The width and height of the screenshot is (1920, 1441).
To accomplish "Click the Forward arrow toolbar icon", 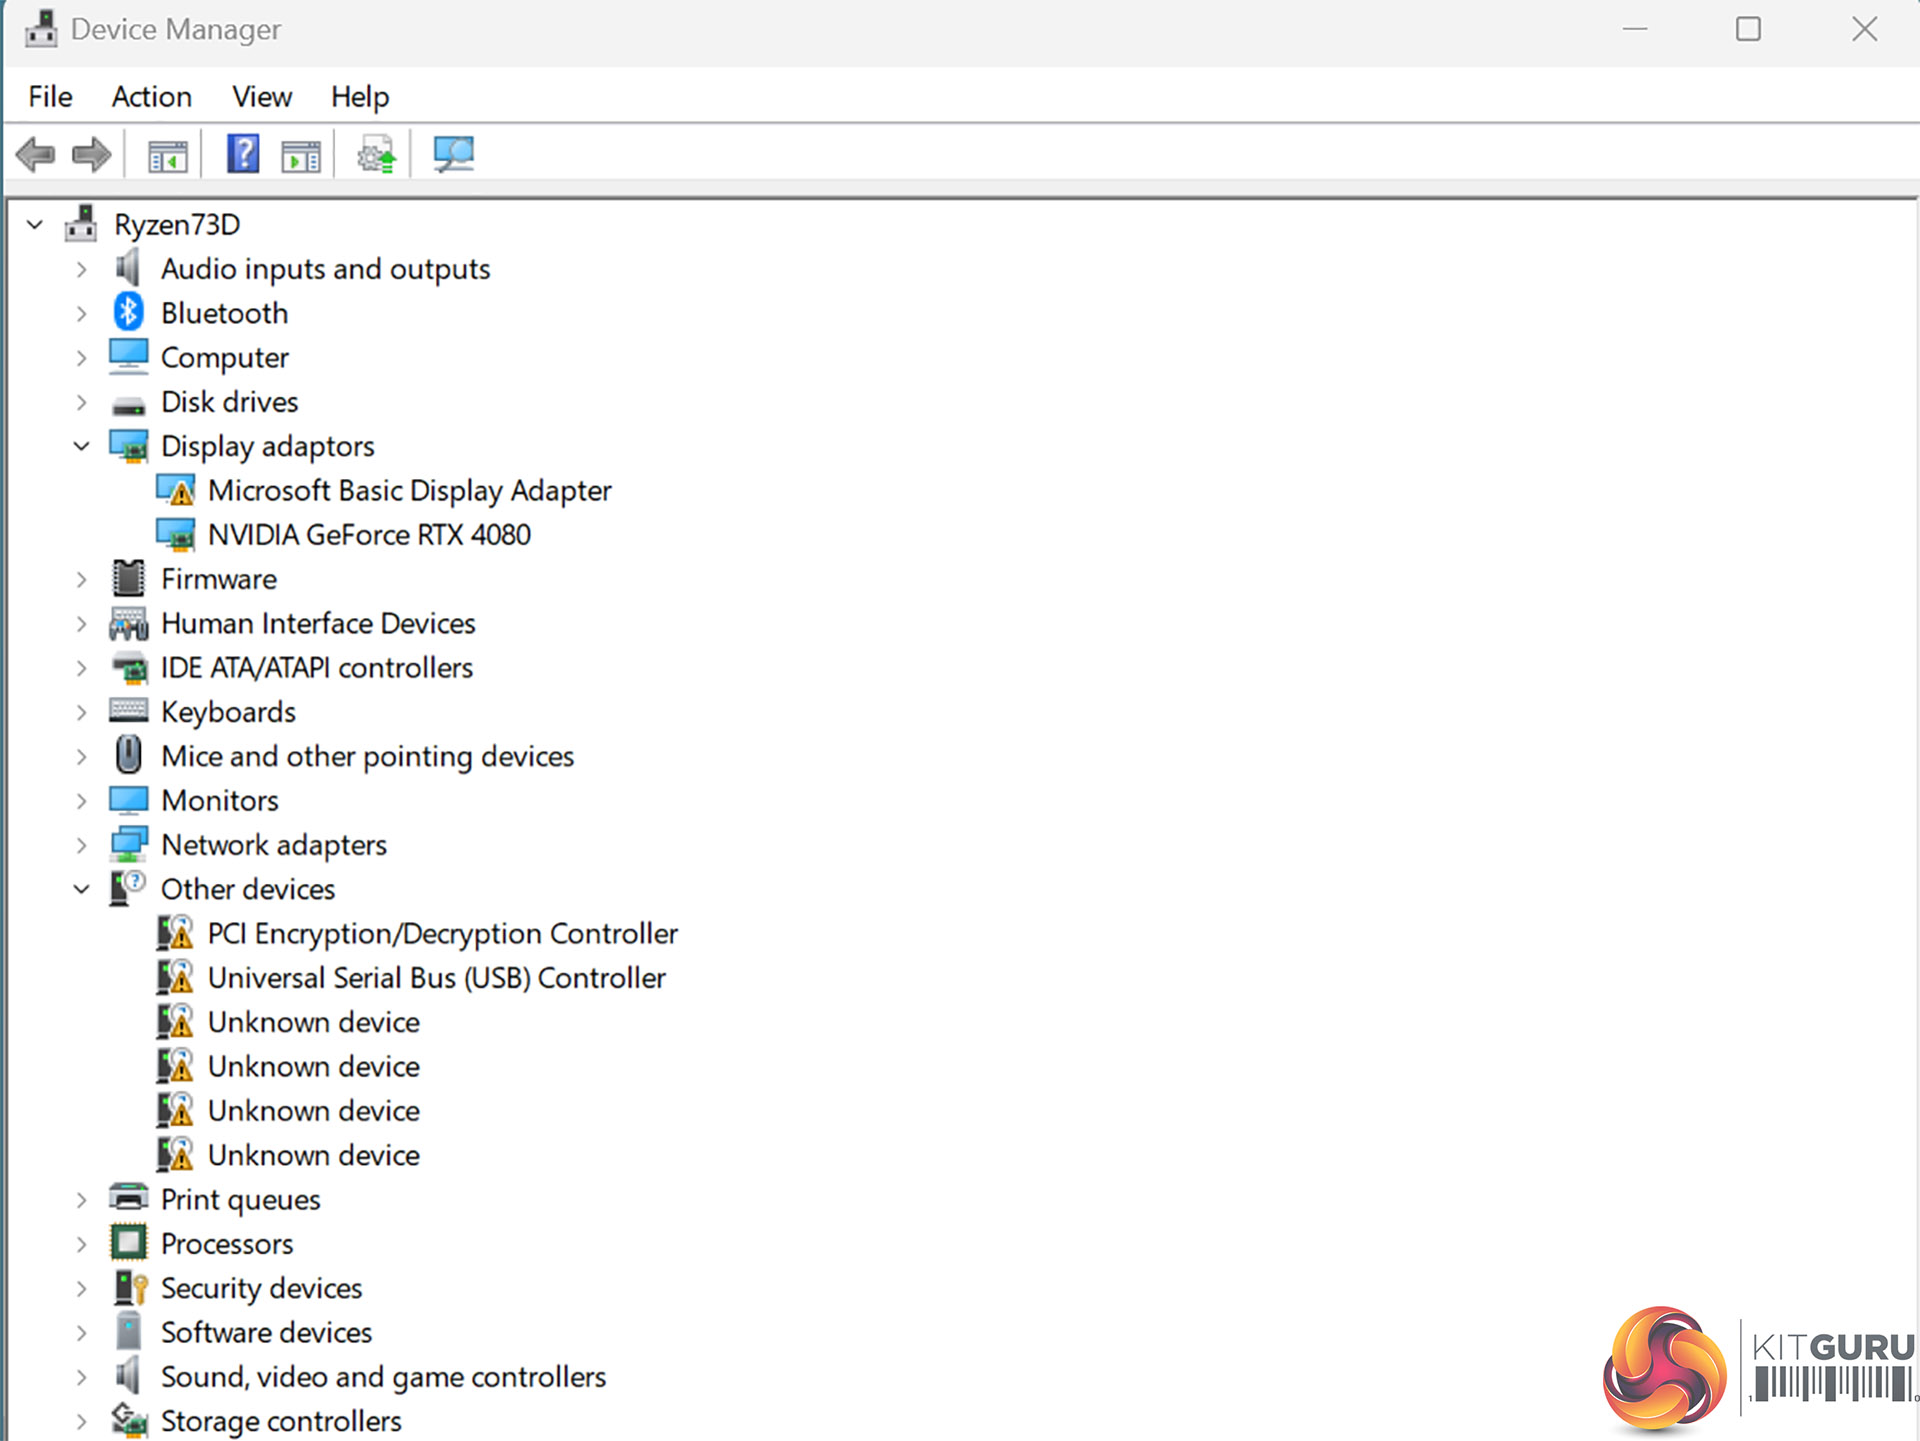I will click(x=92, y=155).
